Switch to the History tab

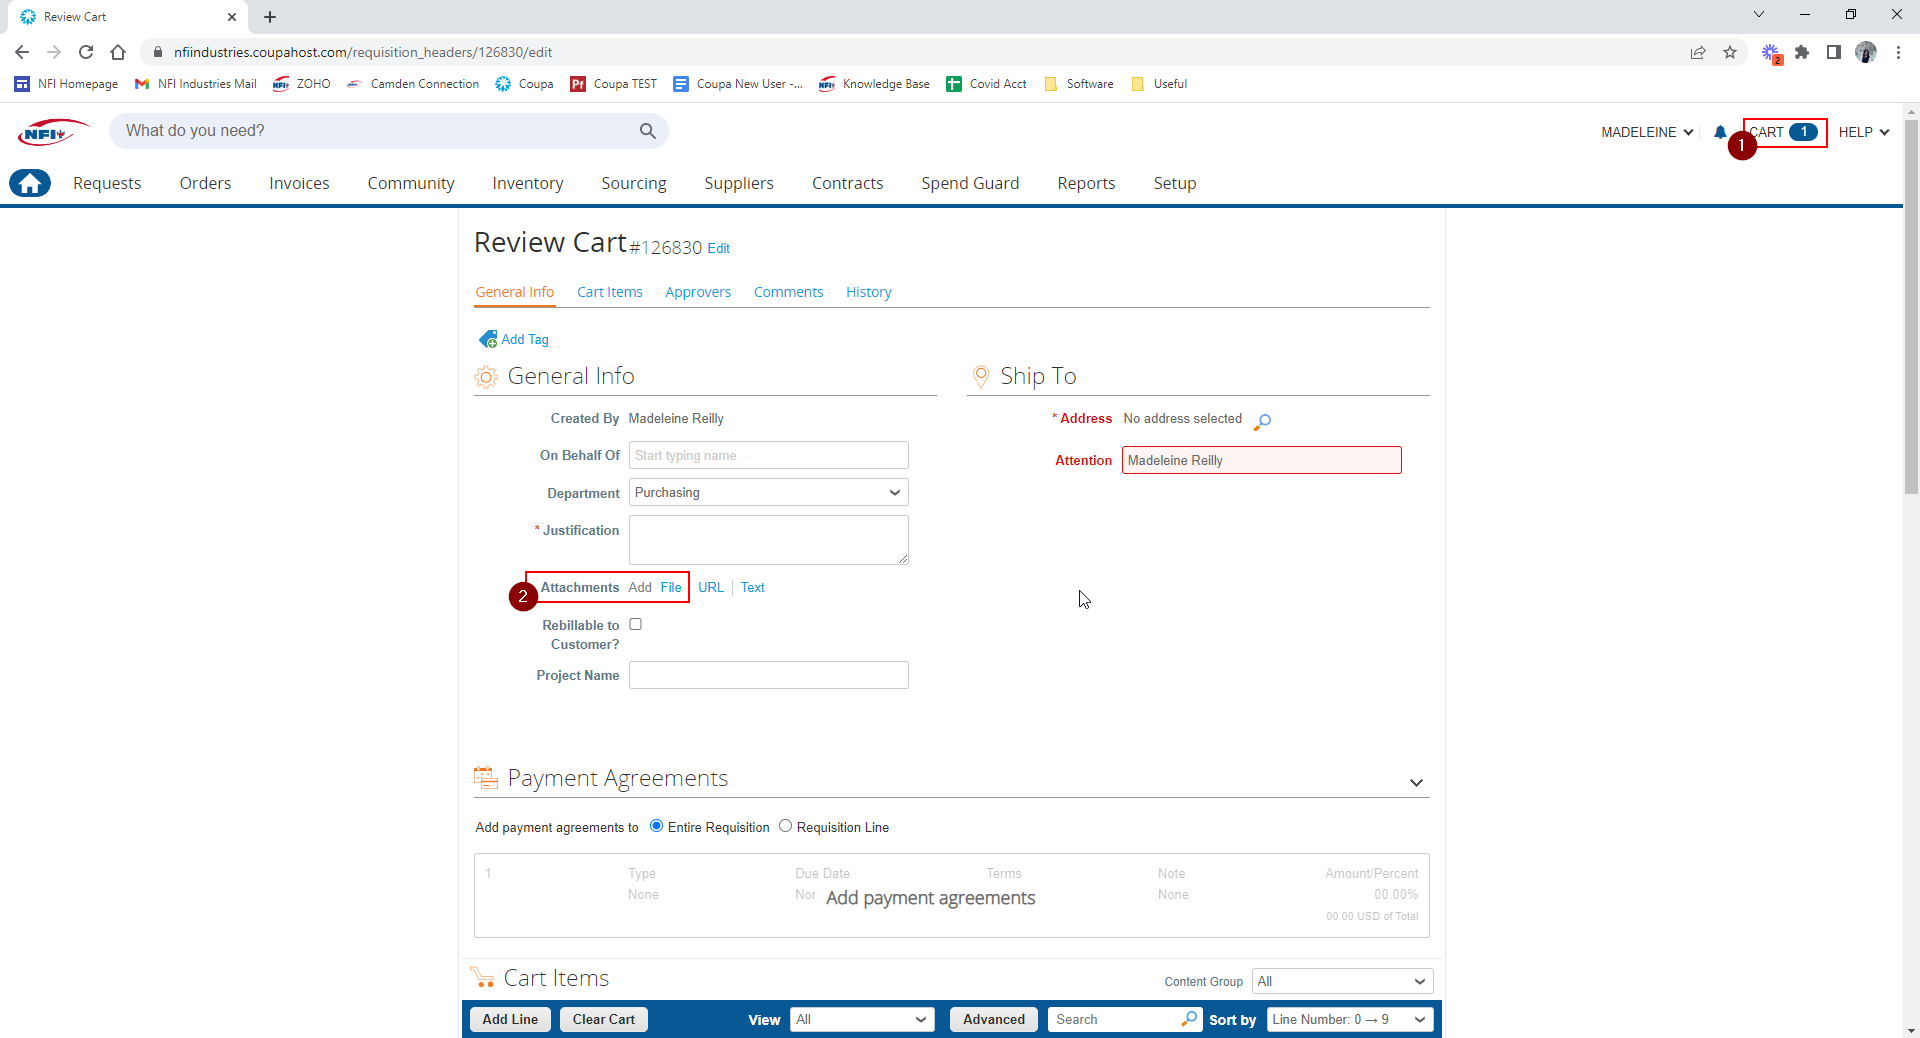(x=869, y=292)
